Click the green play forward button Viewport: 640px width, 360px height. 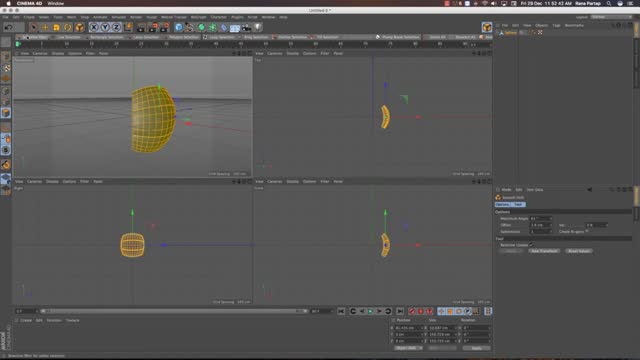click(371, 311)
